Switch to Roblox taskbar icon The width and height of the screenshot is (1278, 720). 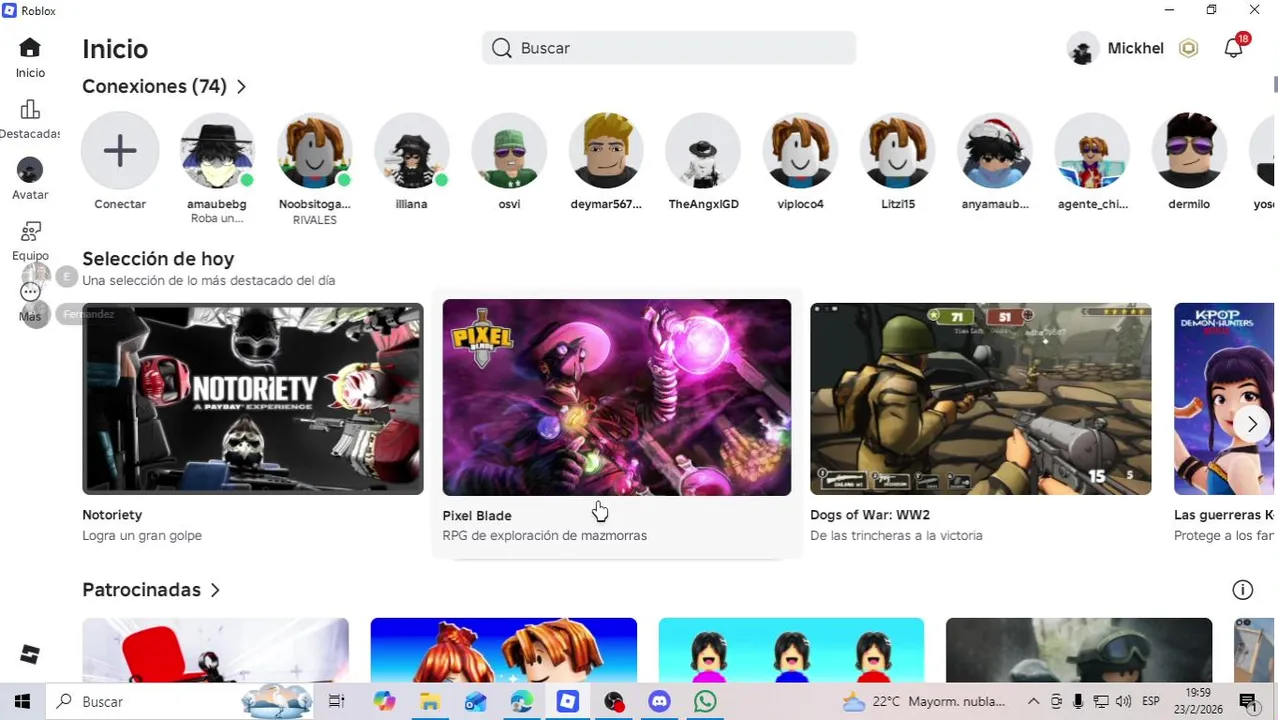(568, 702)
